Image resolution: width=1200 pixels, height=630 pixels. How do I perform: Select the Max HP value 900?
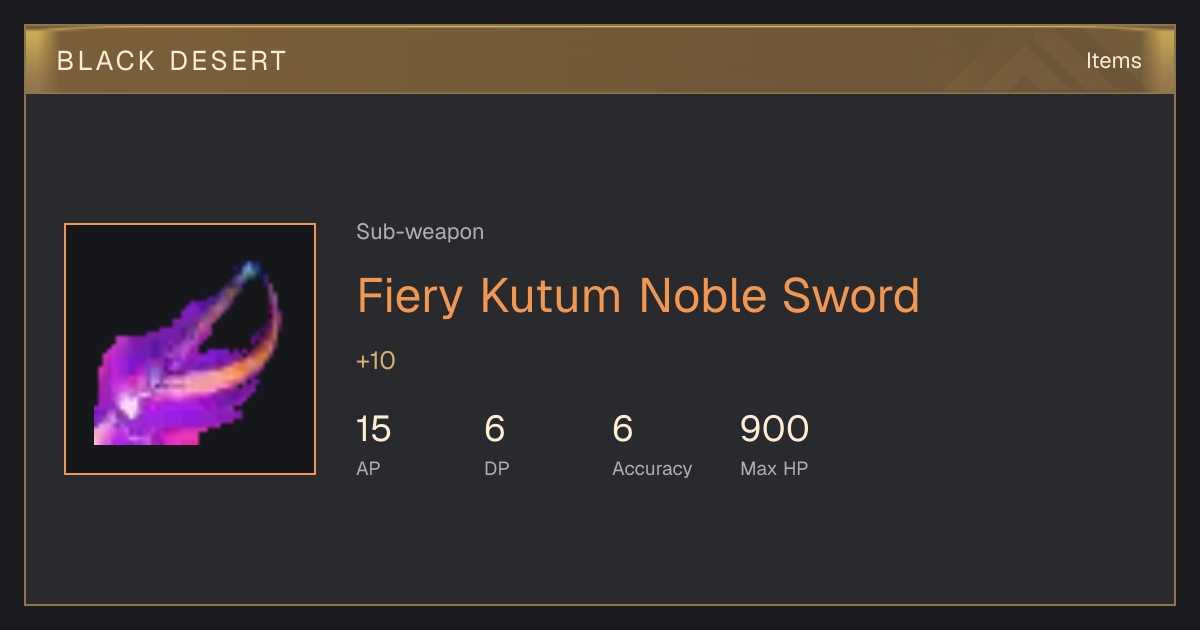775,429
